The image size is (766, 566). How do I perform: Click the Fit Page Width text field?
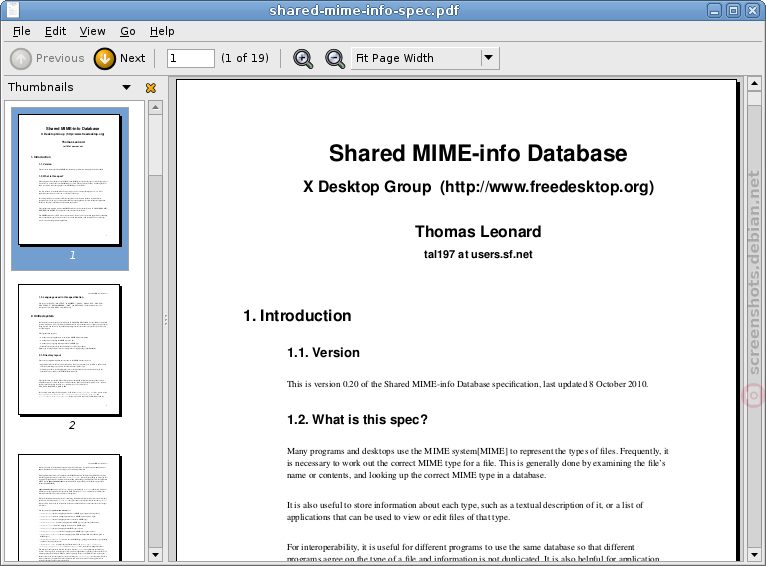pos(416,58)
